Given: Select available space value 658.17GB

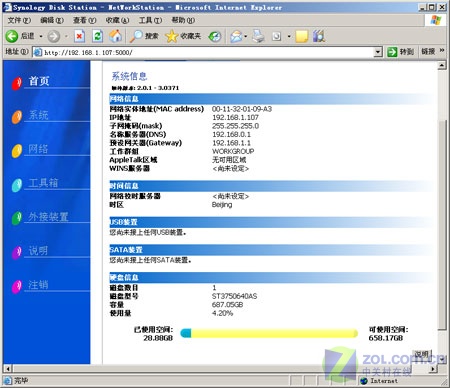Looking at the screenshot, I should (386, 338).
